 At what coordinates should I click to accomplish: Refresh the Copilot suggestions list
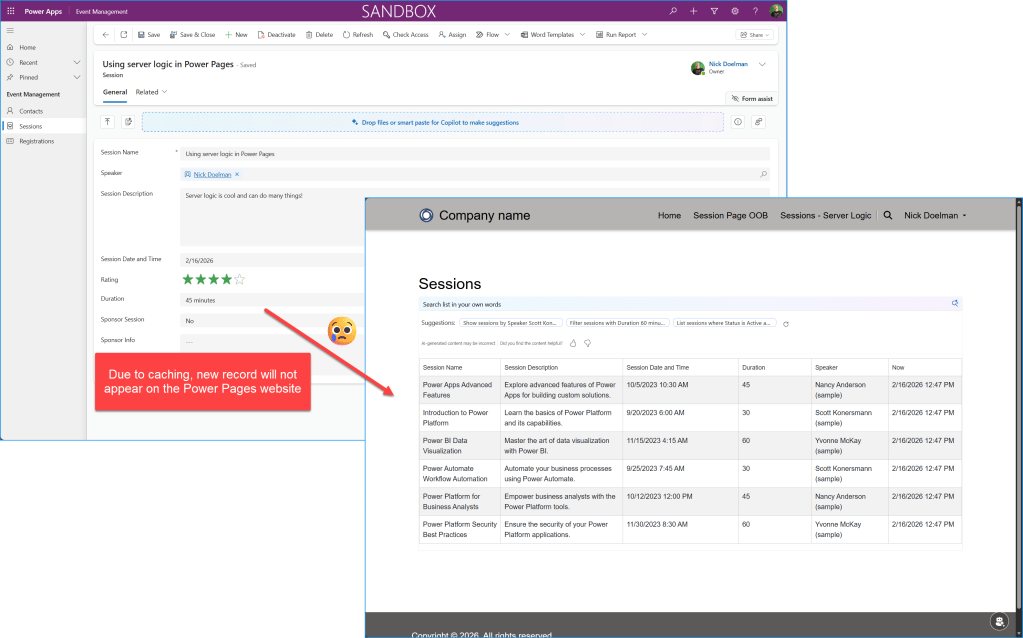click(786, 324)
